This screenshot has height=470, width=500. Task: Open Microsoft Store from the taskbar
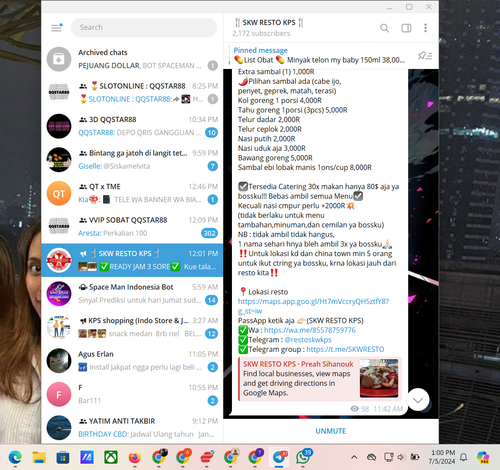[63, 457]
